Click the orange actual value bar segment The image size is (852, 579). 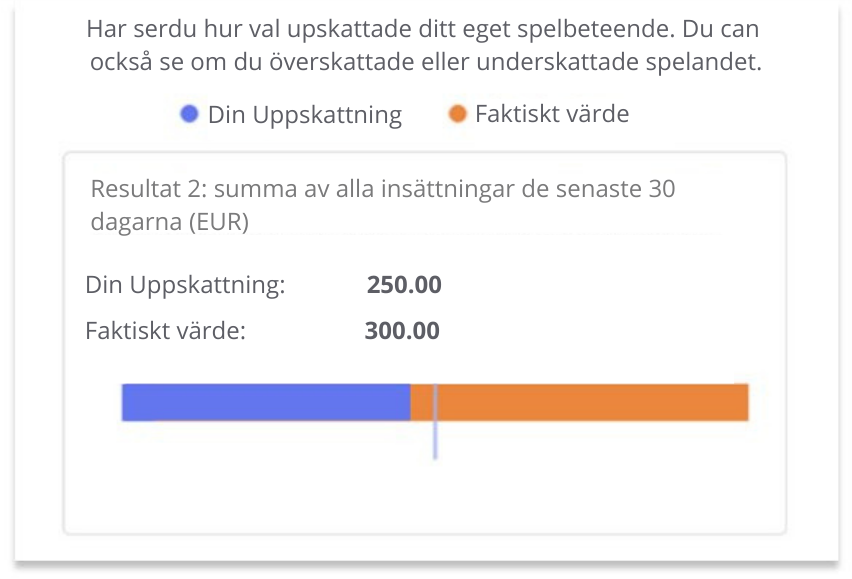pos(579,402)
